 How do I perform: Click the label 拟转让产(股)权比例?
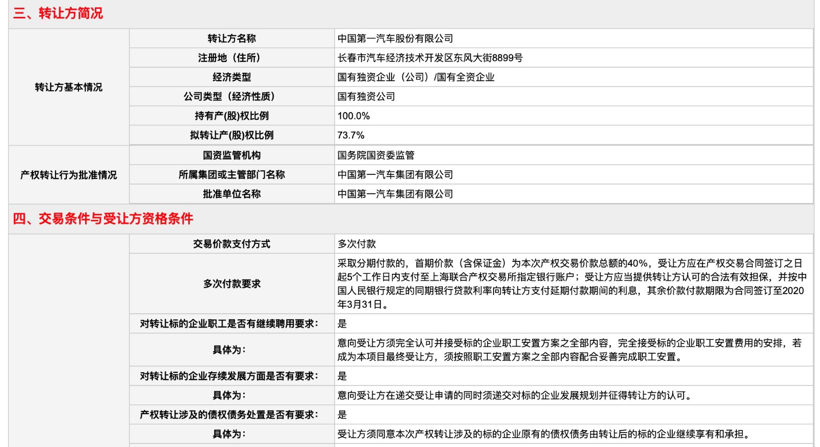(232, 135)
